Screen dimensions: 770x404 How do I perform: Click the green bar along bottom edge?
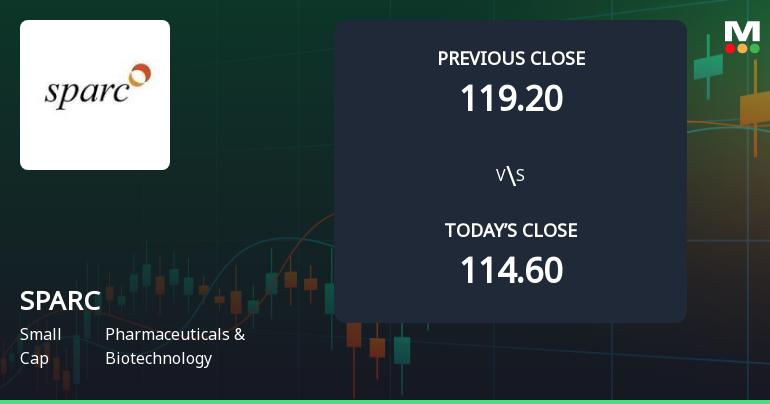coord(385,401)
